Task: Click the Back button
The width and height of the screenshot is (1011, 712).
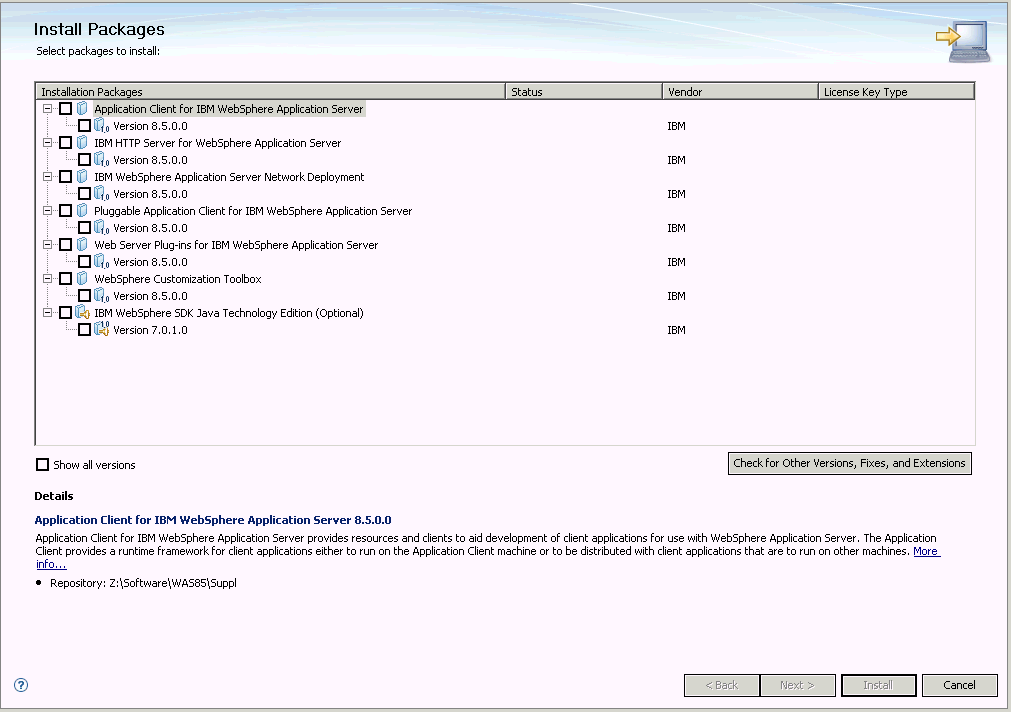Action: pos(721,685)
